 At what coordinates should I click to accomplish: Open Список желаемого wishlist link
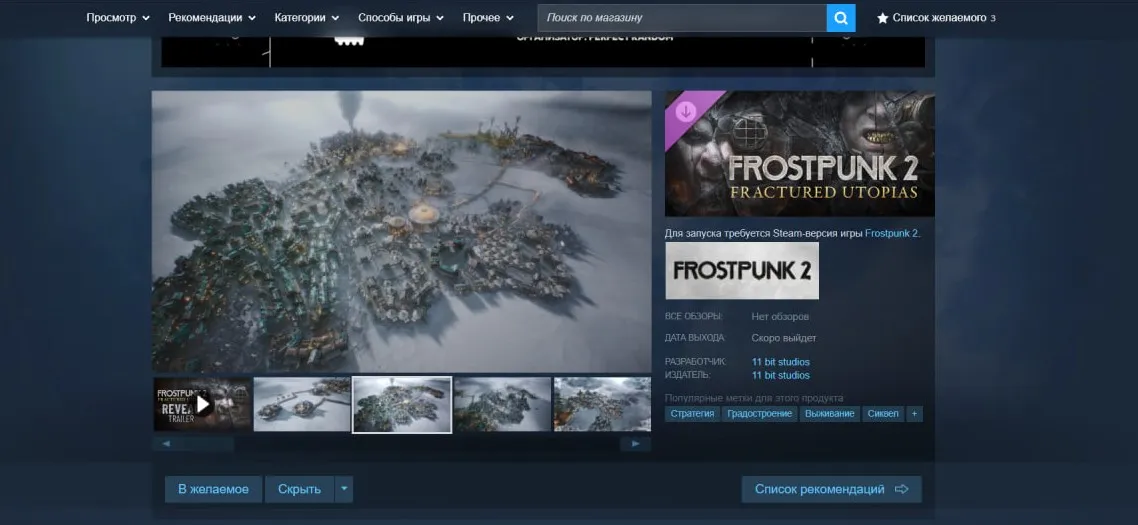[x=937, y=17]
